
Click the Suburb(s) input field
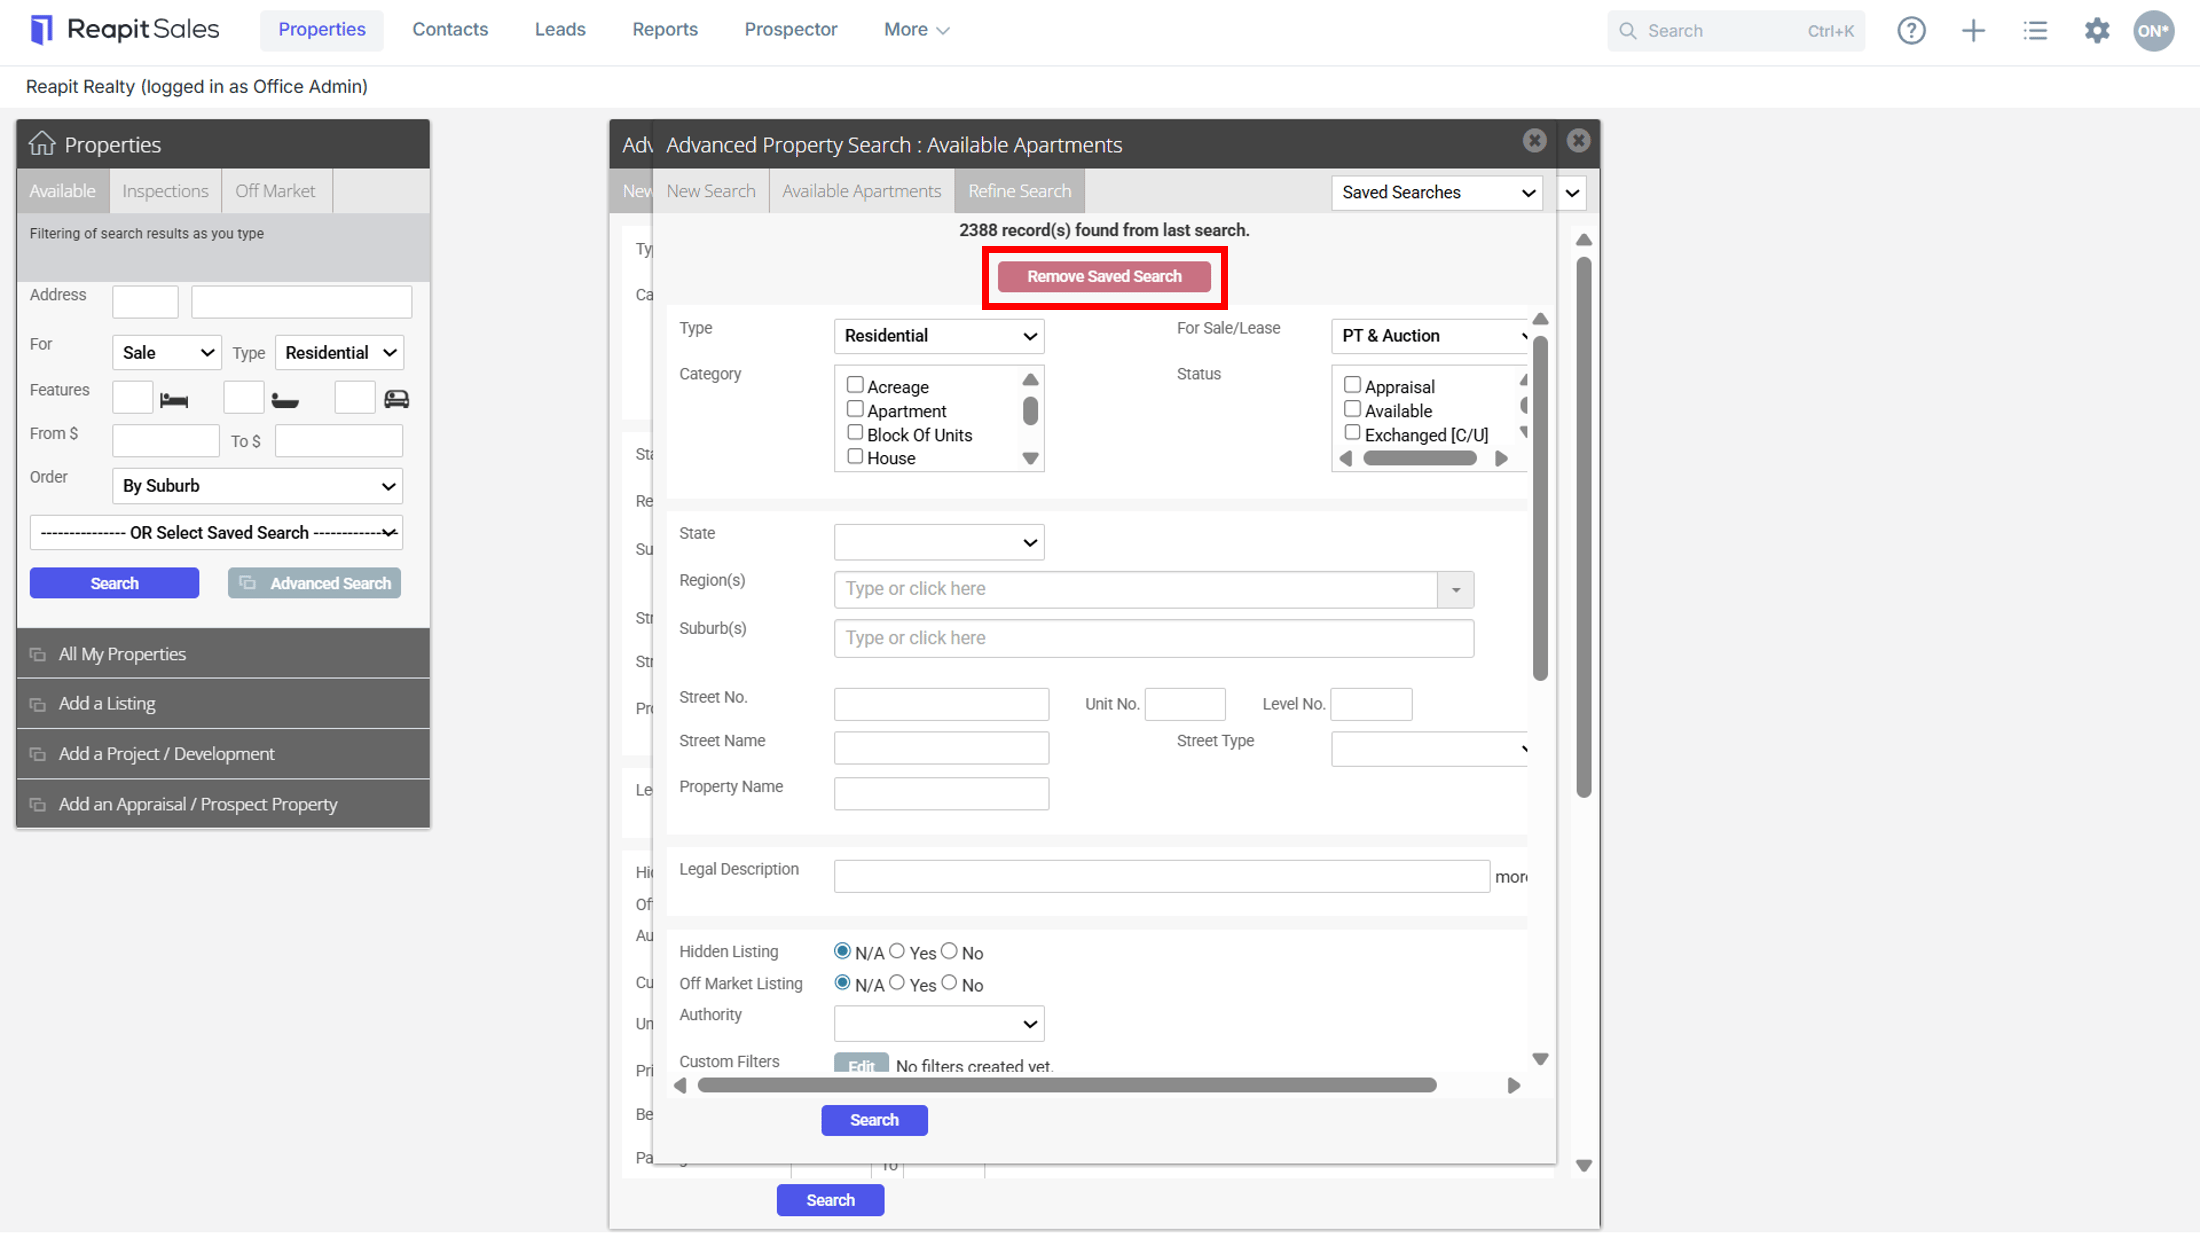coord(1153,638)
